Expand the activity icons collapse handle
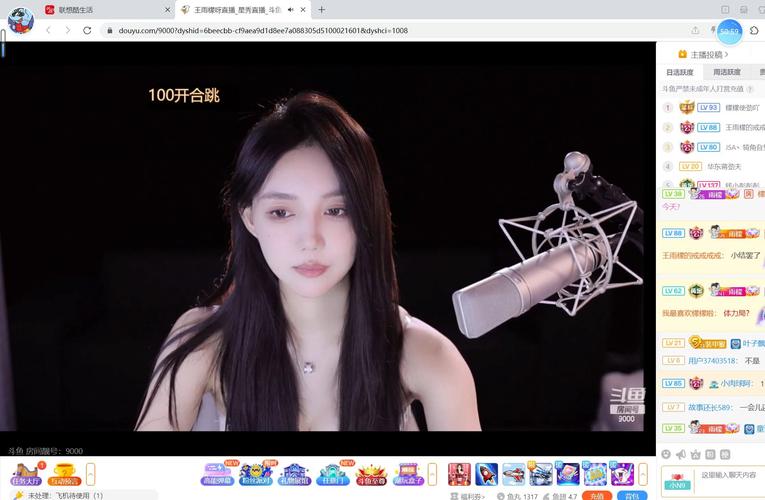The height and width of the screenshot is (500, 765). [432, 474]
